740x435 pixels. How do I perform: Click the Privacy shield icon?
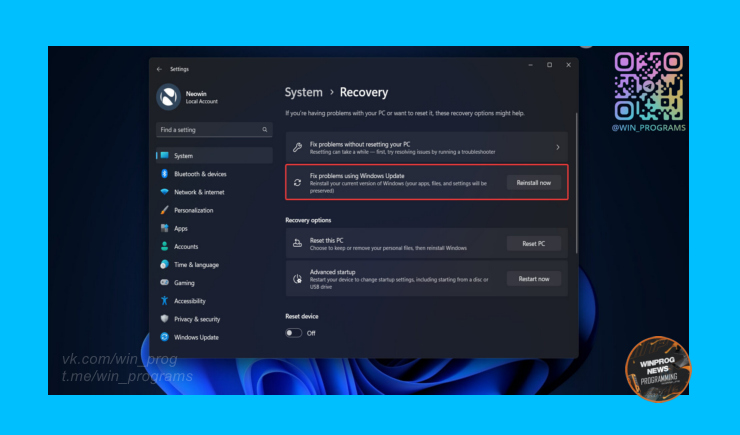[164, 318]
